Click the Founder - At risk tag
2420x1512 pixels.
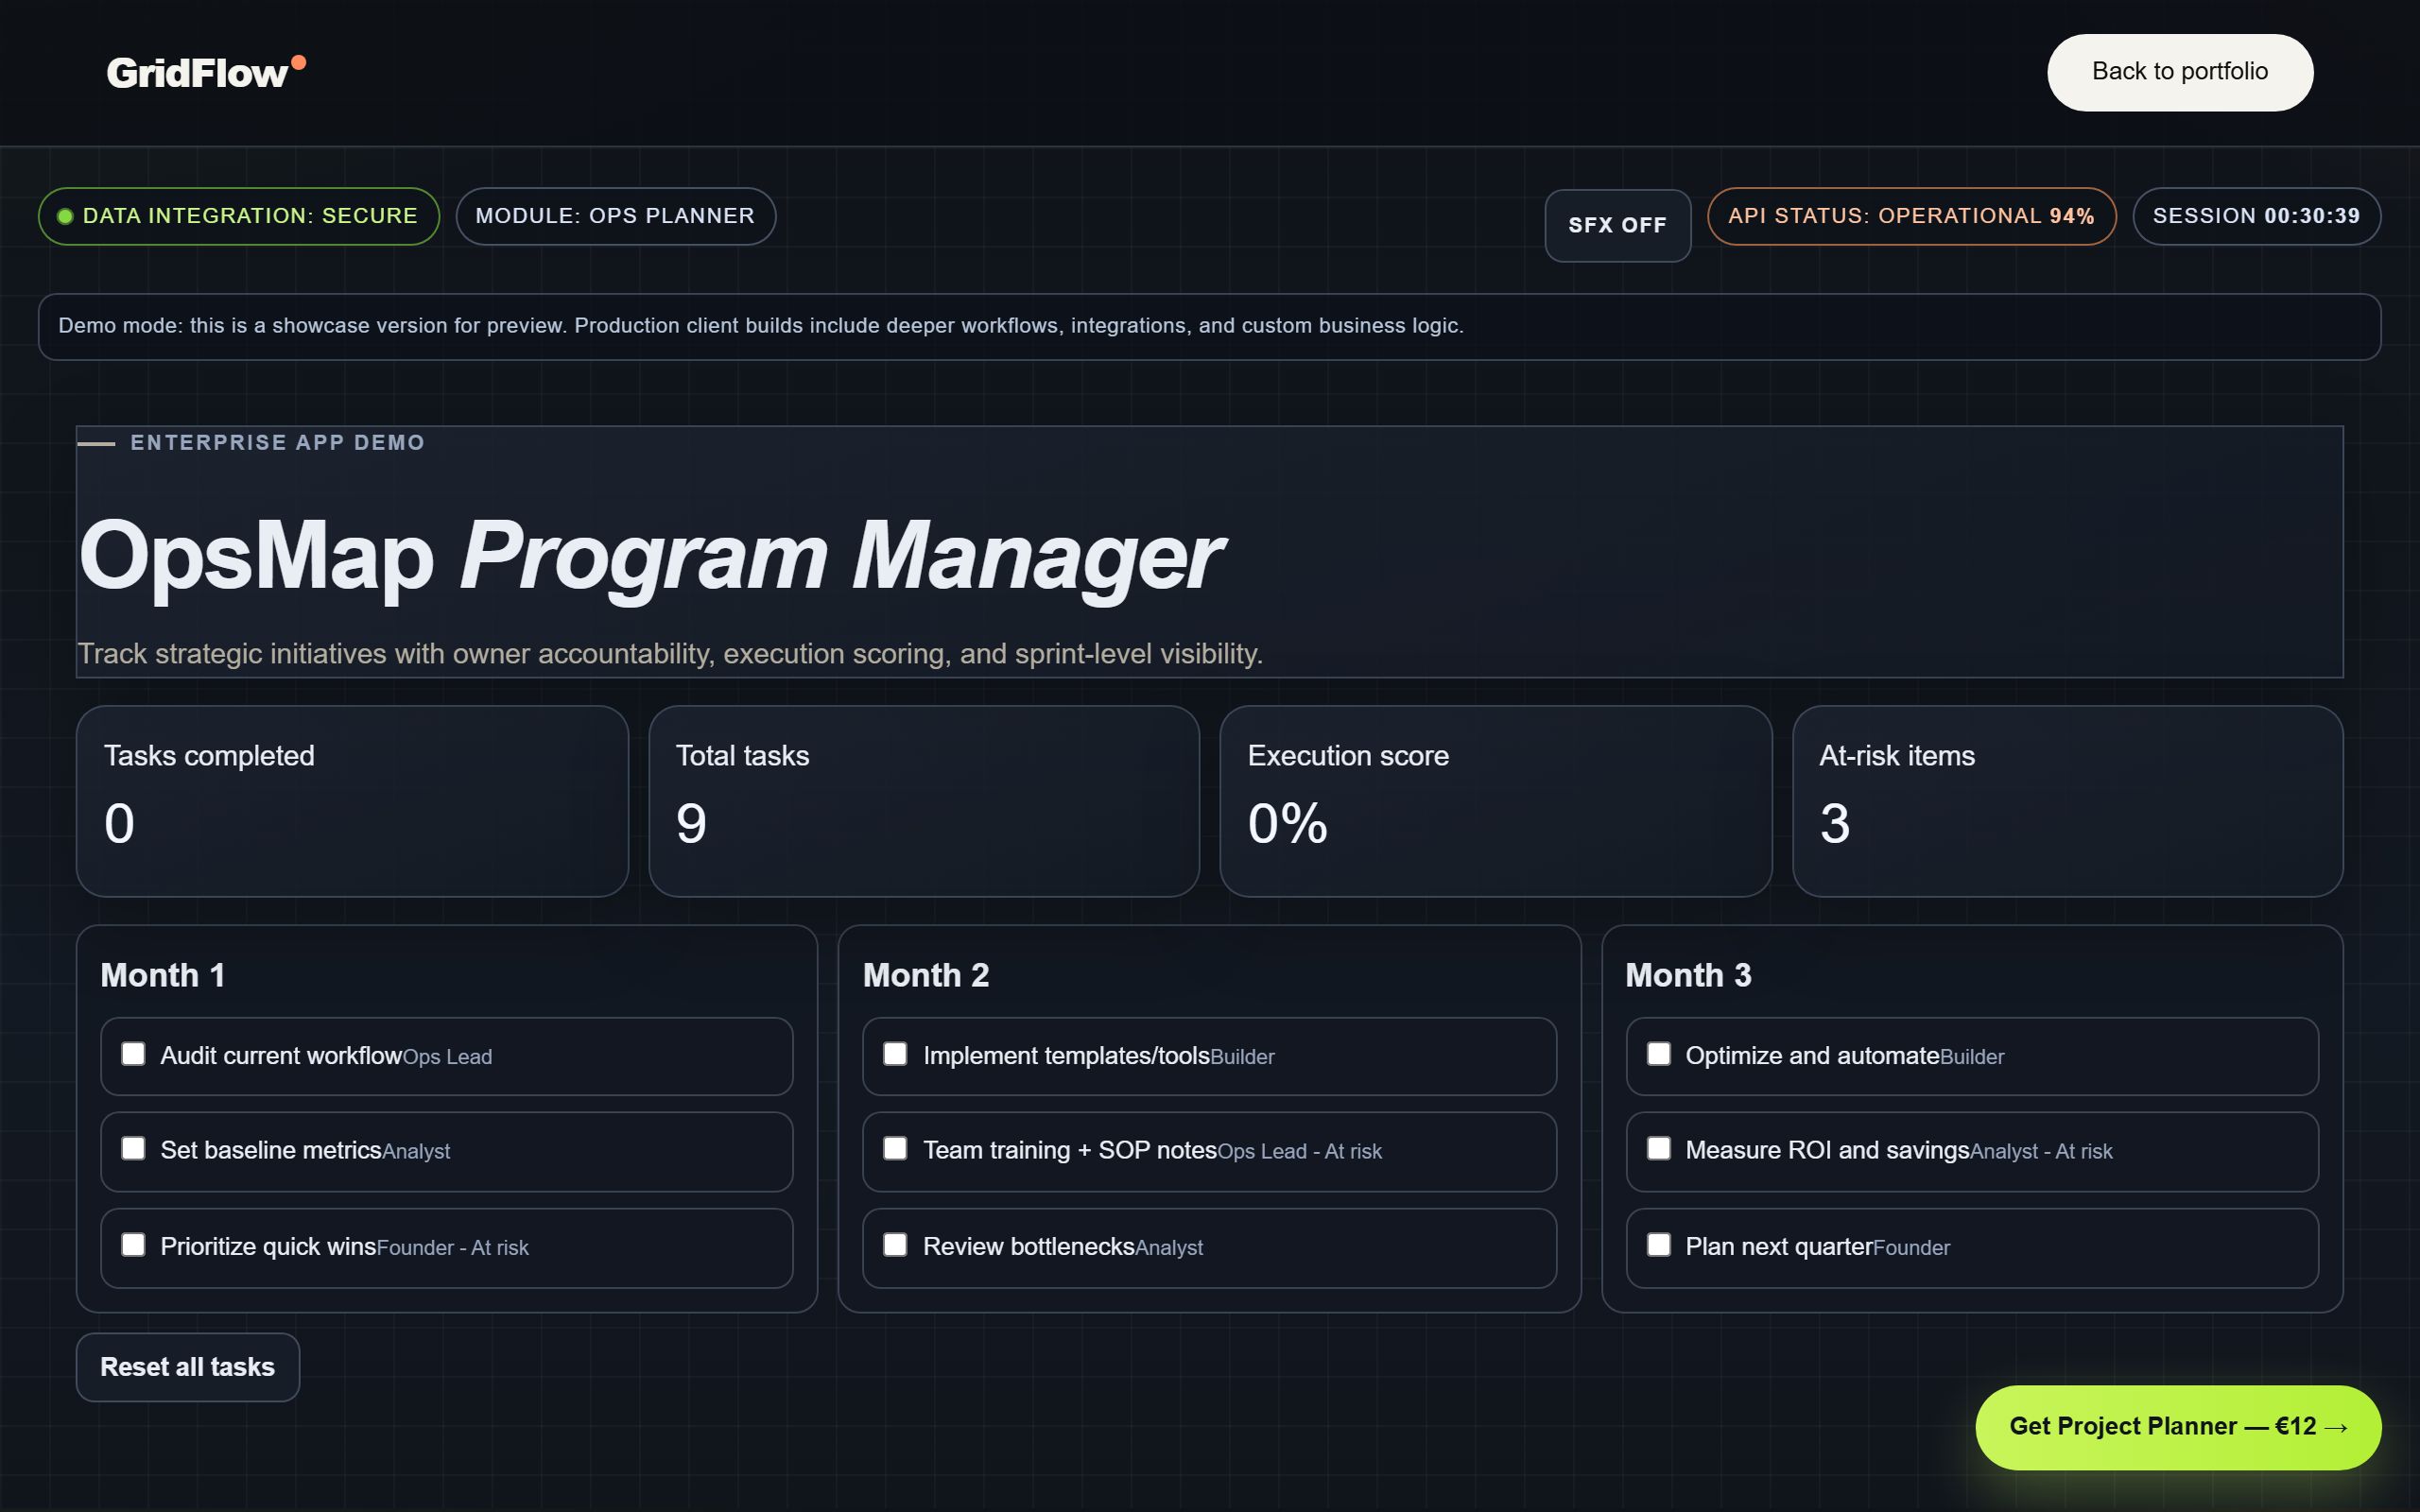[453, 1248]
